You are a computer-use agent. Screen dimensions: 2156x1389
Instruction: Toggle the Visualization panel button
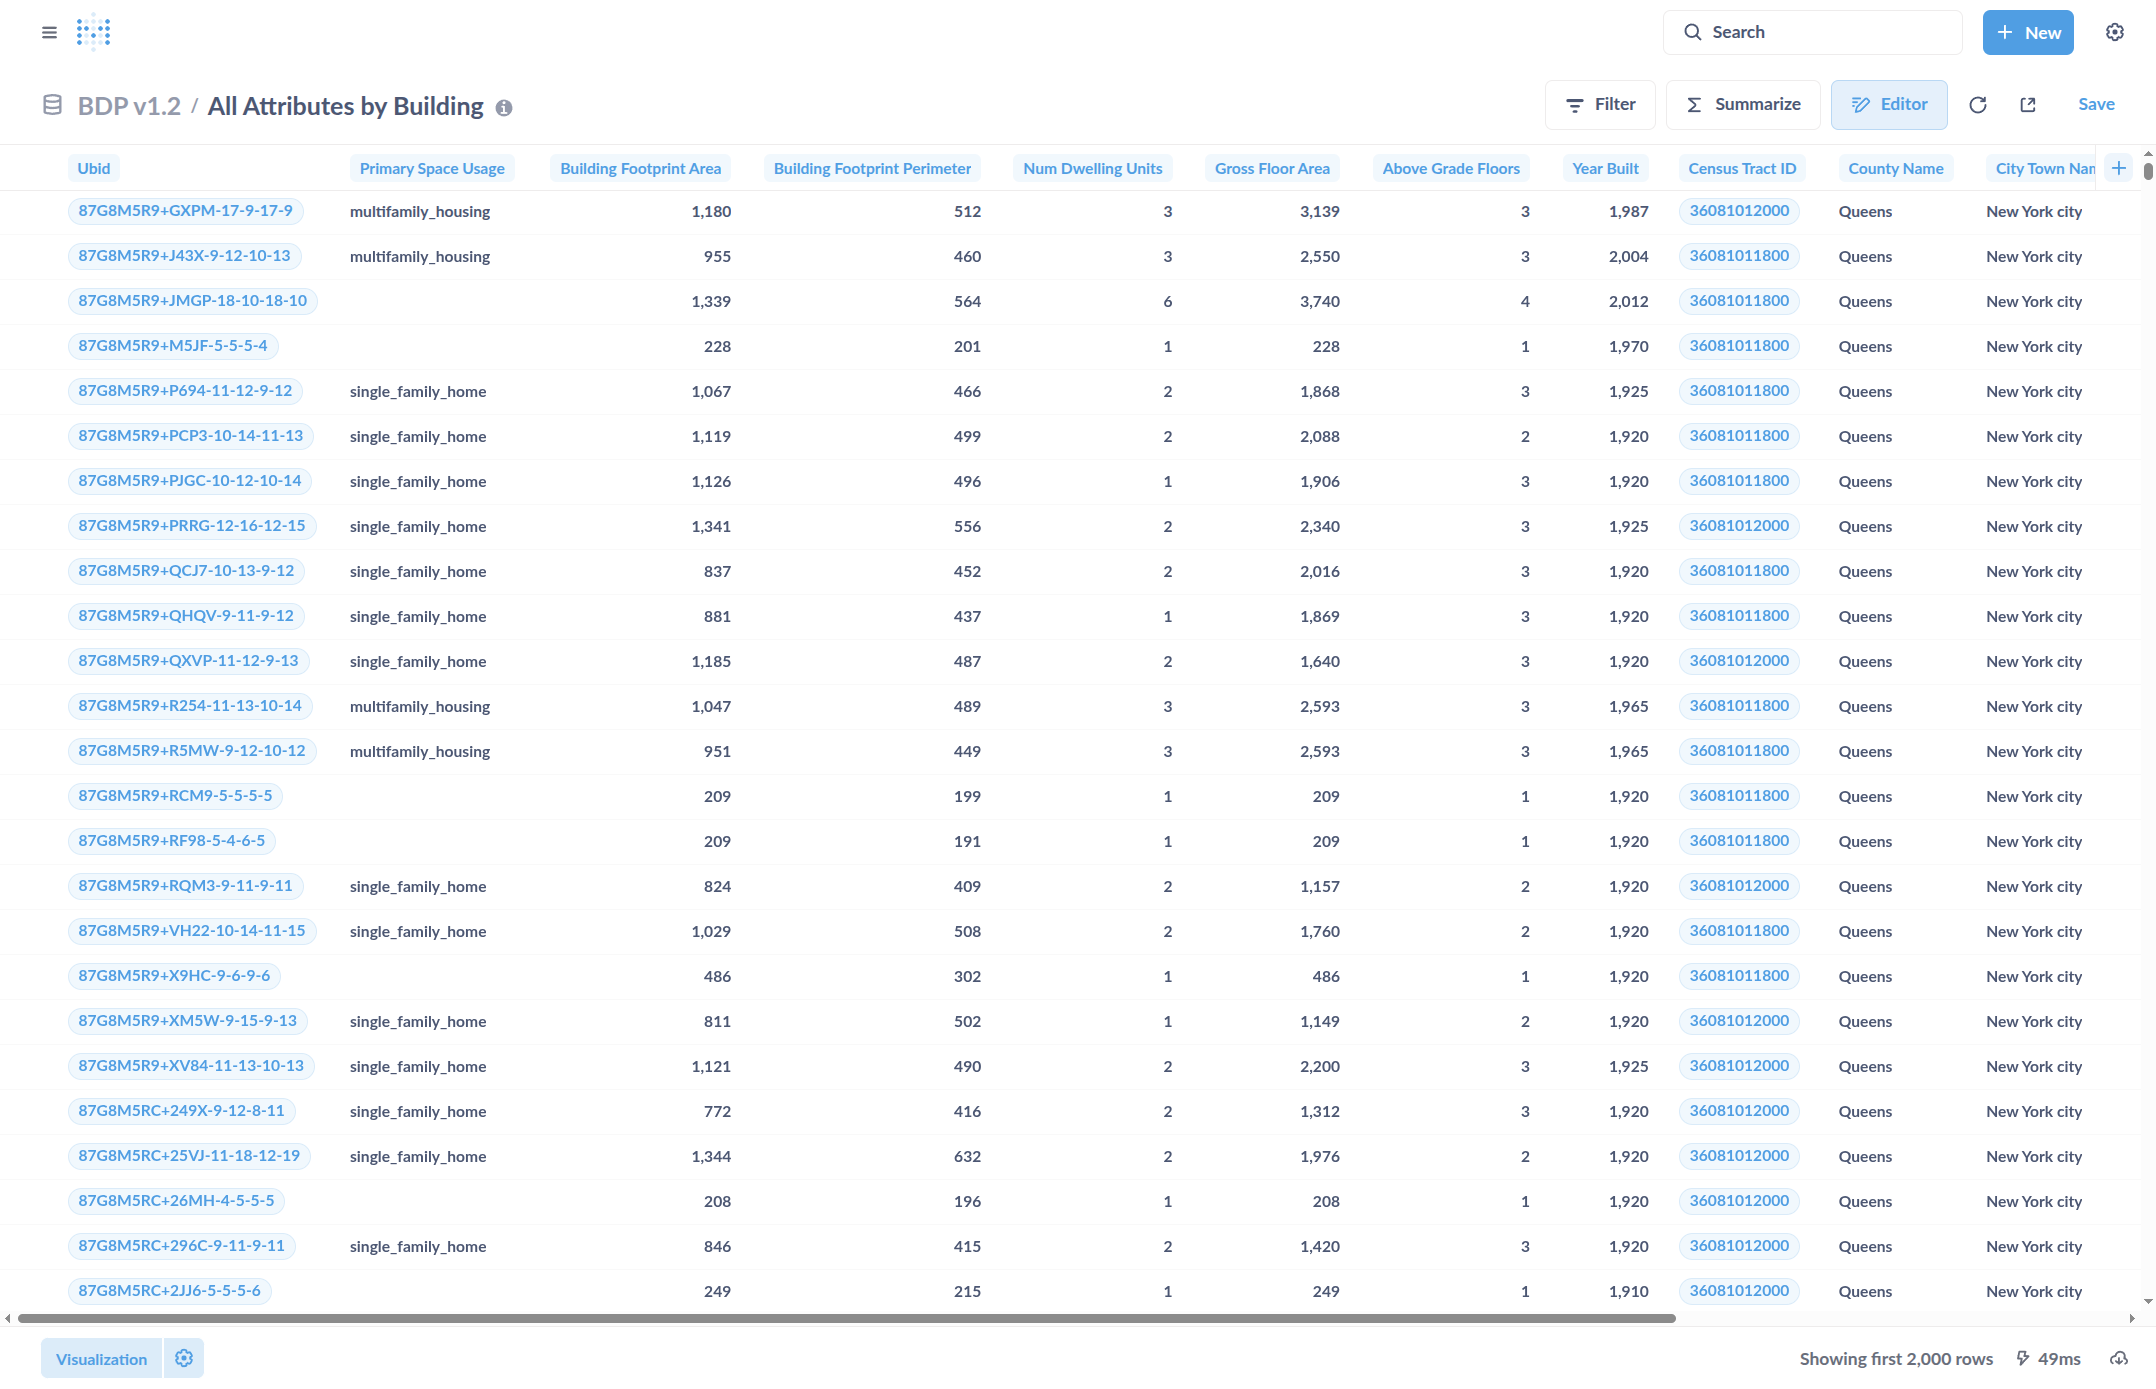coord(101,1358)
